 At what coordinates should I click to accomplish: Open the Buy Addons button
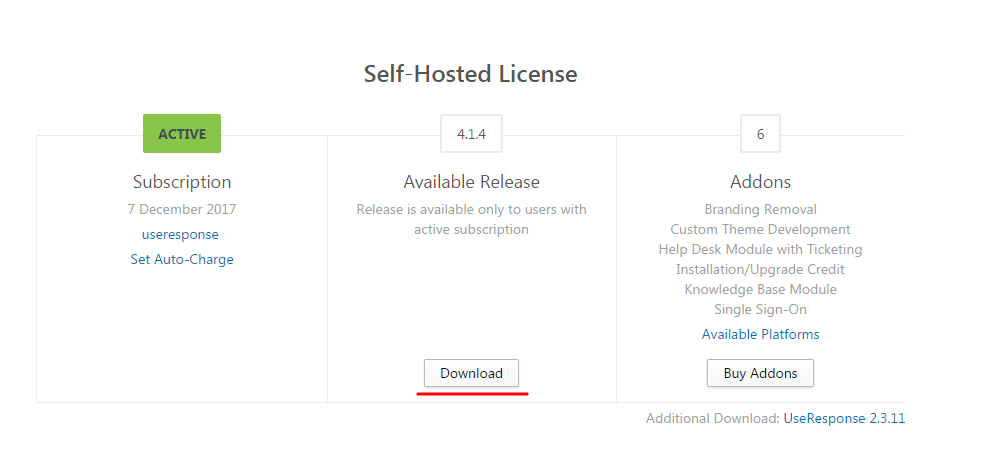(760, 373)
